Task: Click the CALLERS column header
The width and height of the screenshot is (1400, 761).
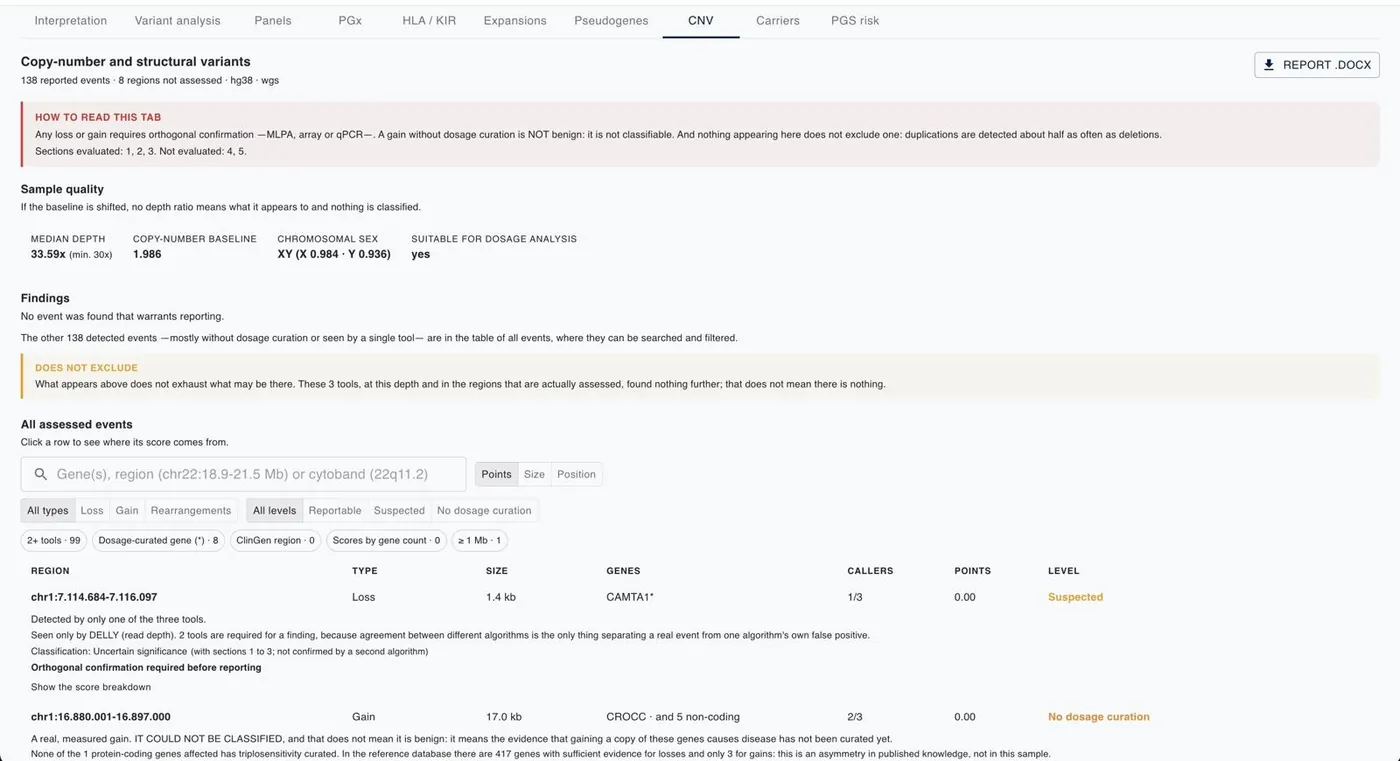Action: coord(870,571)
